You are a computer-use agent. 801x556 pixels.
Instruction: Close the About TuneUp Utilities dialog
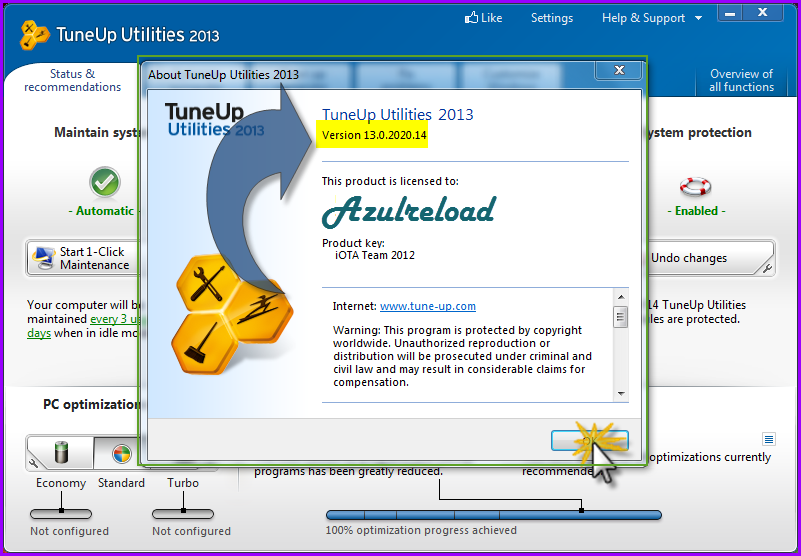click(x=619, y=71)
